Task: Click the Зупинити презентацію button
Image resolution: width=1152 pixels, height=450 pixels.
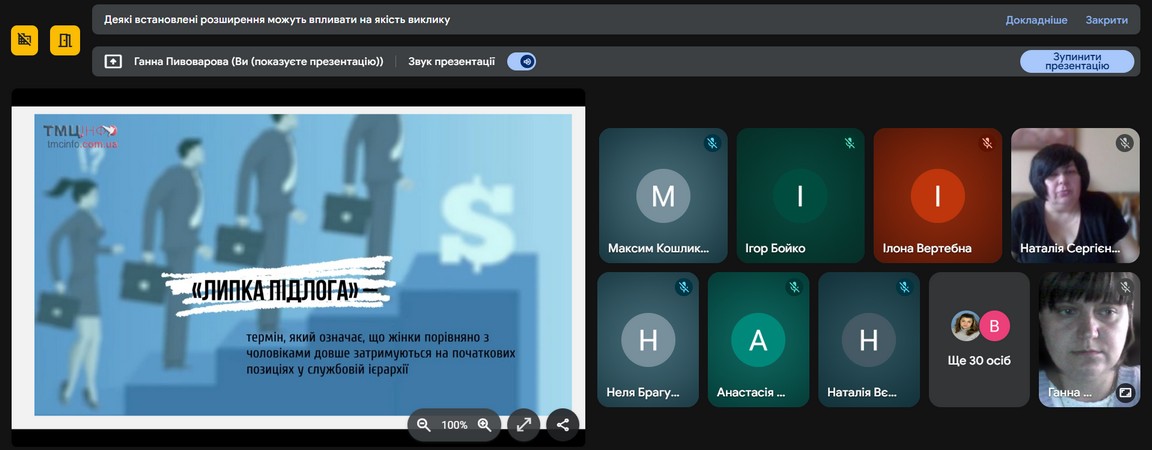Action: click(1077, 61)
